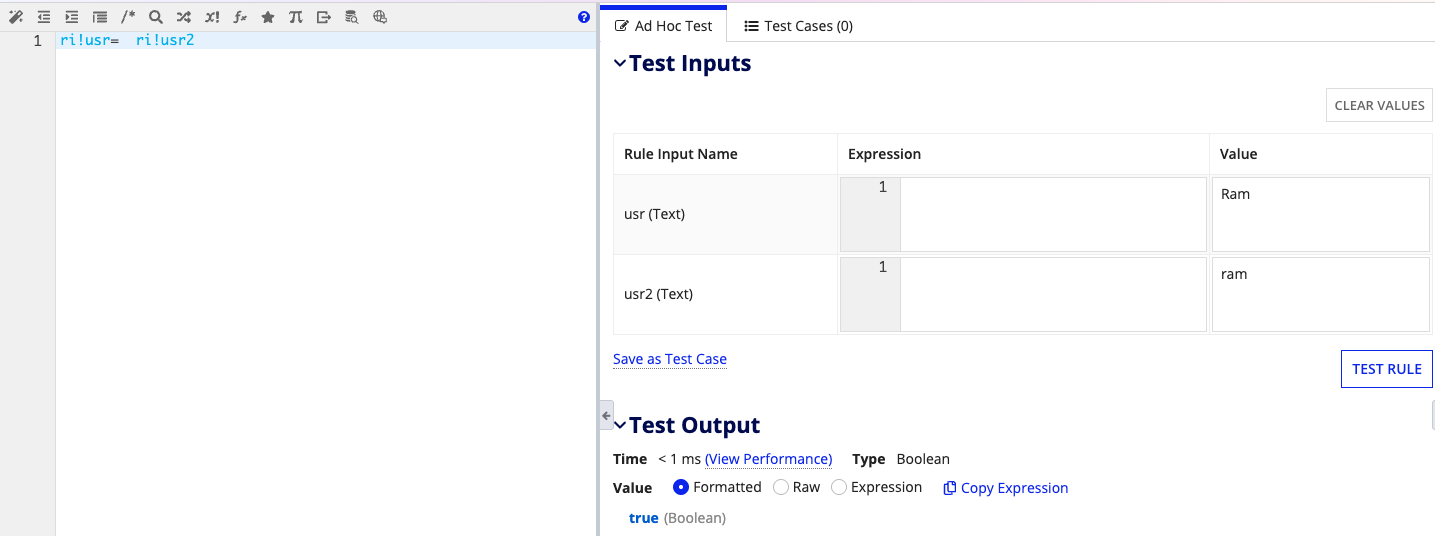Click the magic wand format expression icon
The width and height of the screenshot is (1435, 536).
pyautogui.click(x=16, y=17)
